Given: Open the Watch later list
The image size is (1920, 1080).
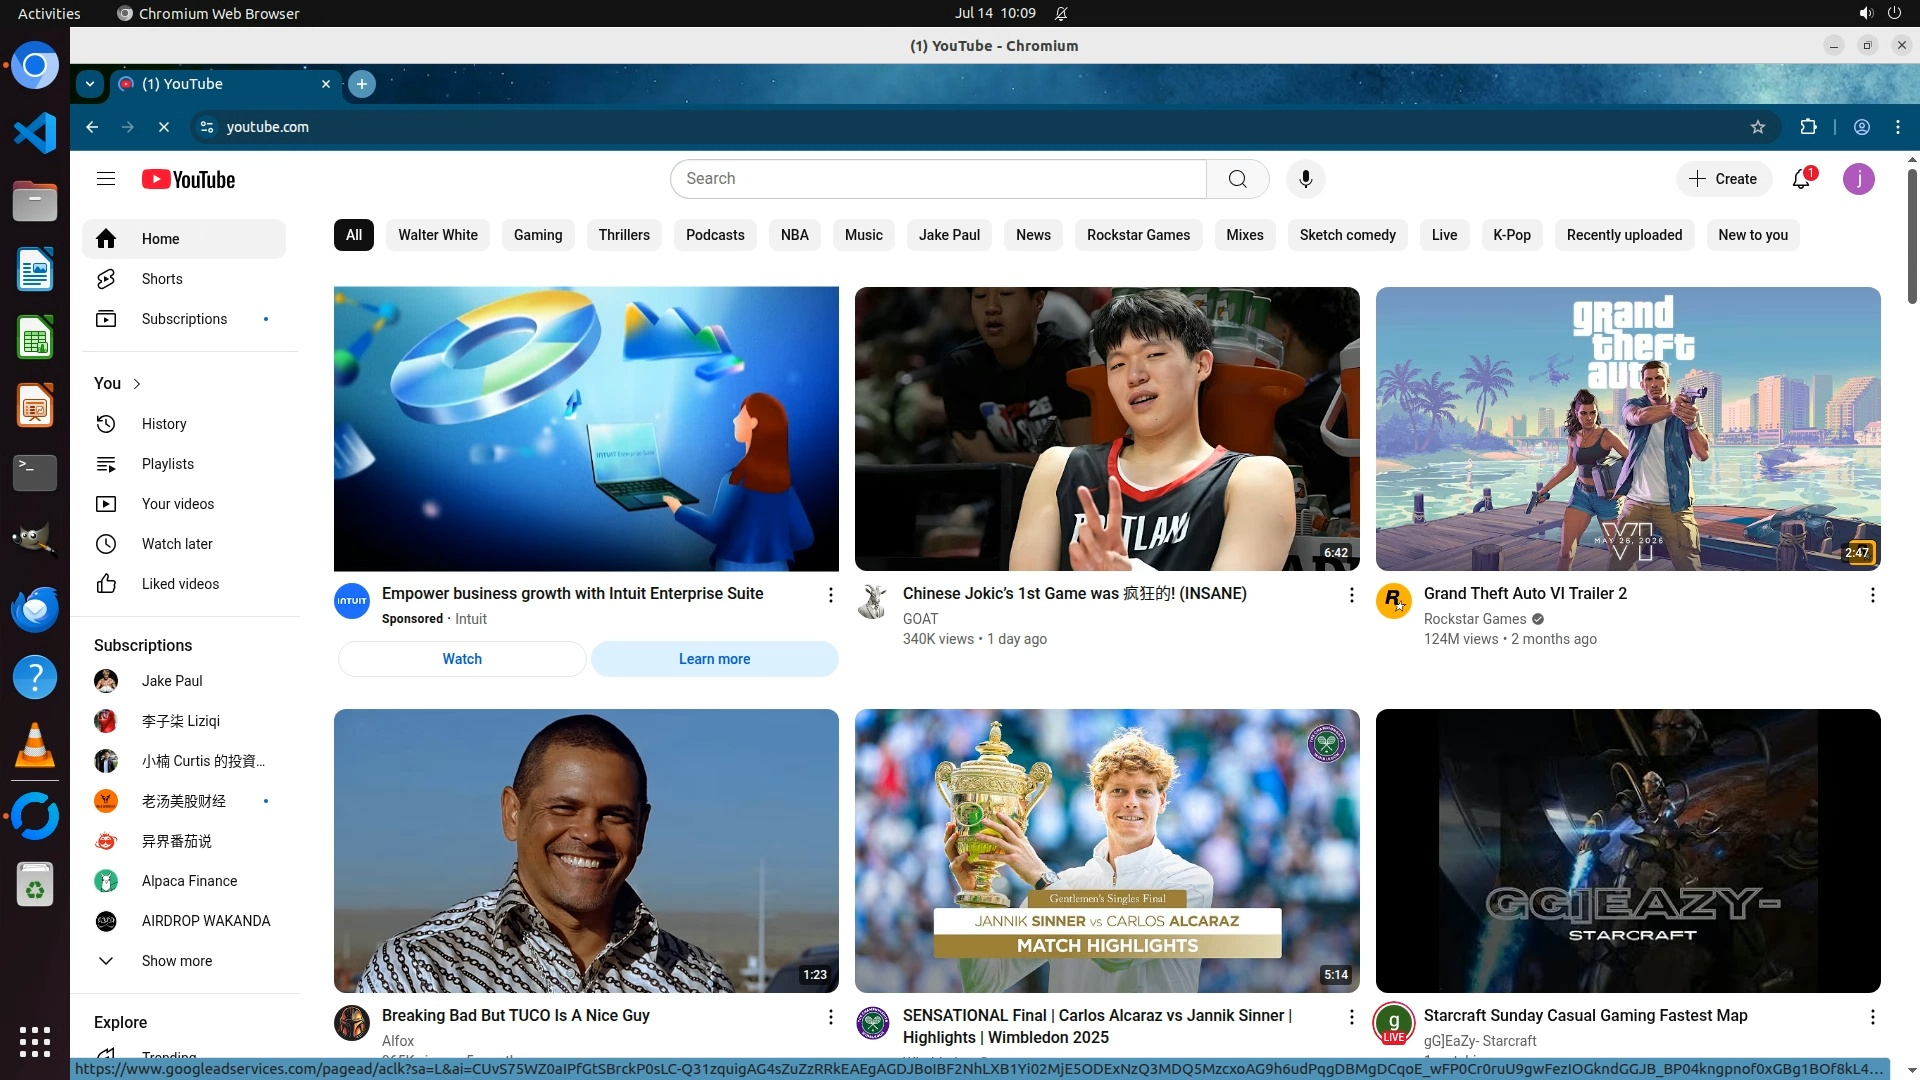Looking at the screenshot, I should point(177,544).
